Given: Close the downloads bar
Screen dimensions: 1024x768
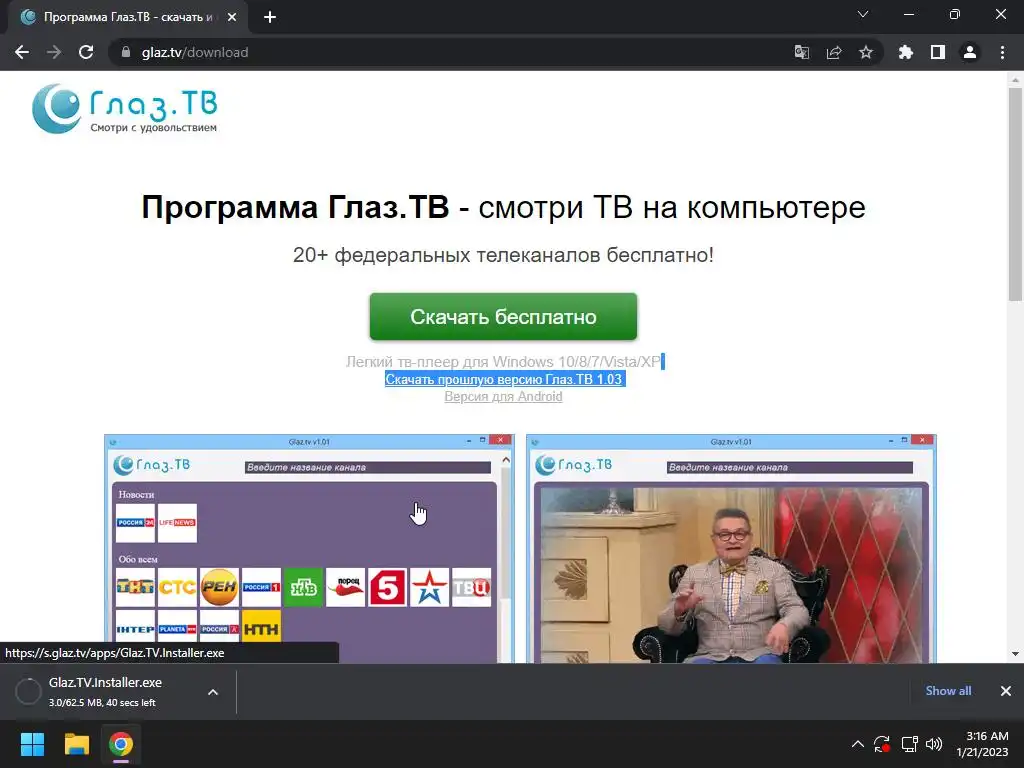Looking at the screenshot, I should pyautogui.click(x=1006, y=691).
